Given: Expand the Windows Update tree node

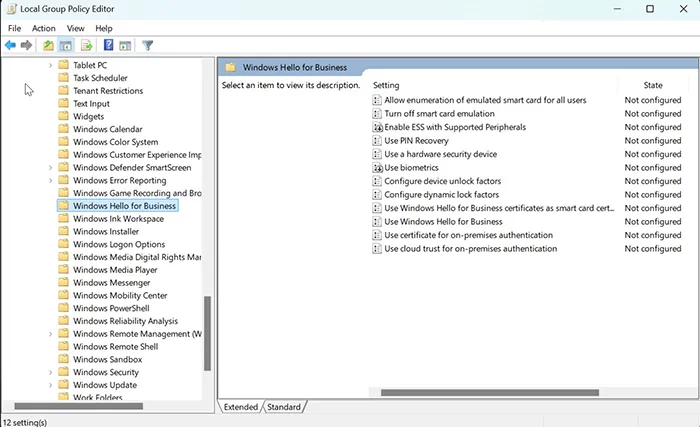Looking at the screenshot, I should pos(51,385).
